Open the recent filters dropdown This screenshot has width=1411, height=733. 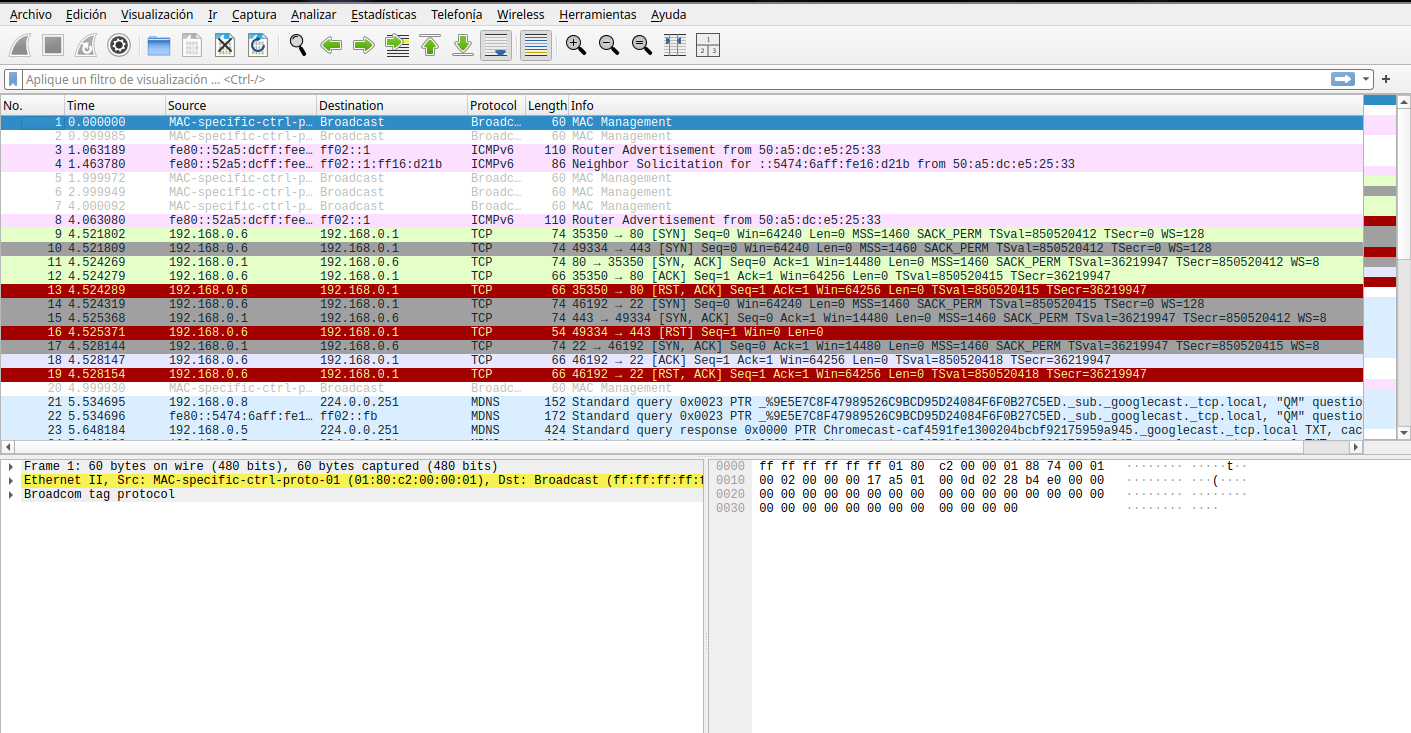[1365, 79]
